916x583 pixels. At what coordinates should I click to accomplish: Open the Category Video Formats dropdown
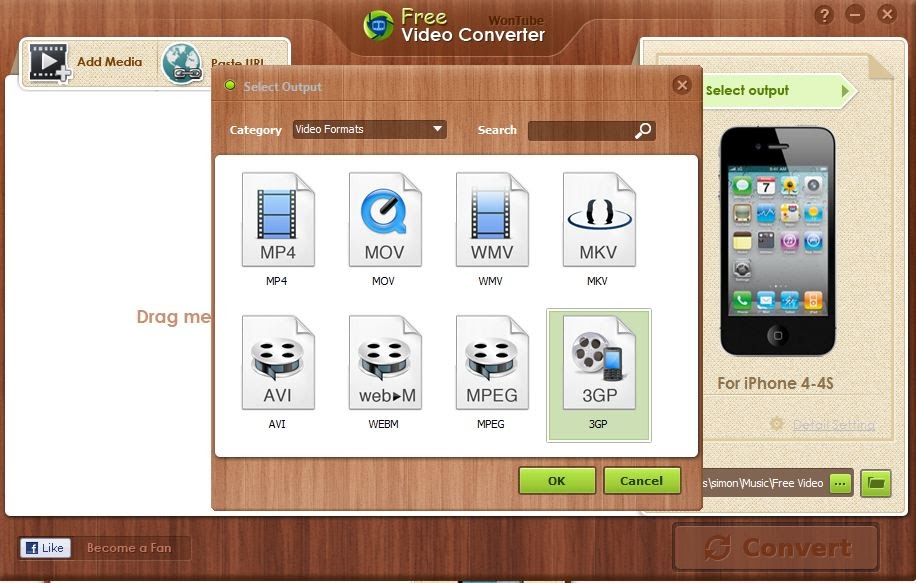pyautogui.click(x=369, y=129)
